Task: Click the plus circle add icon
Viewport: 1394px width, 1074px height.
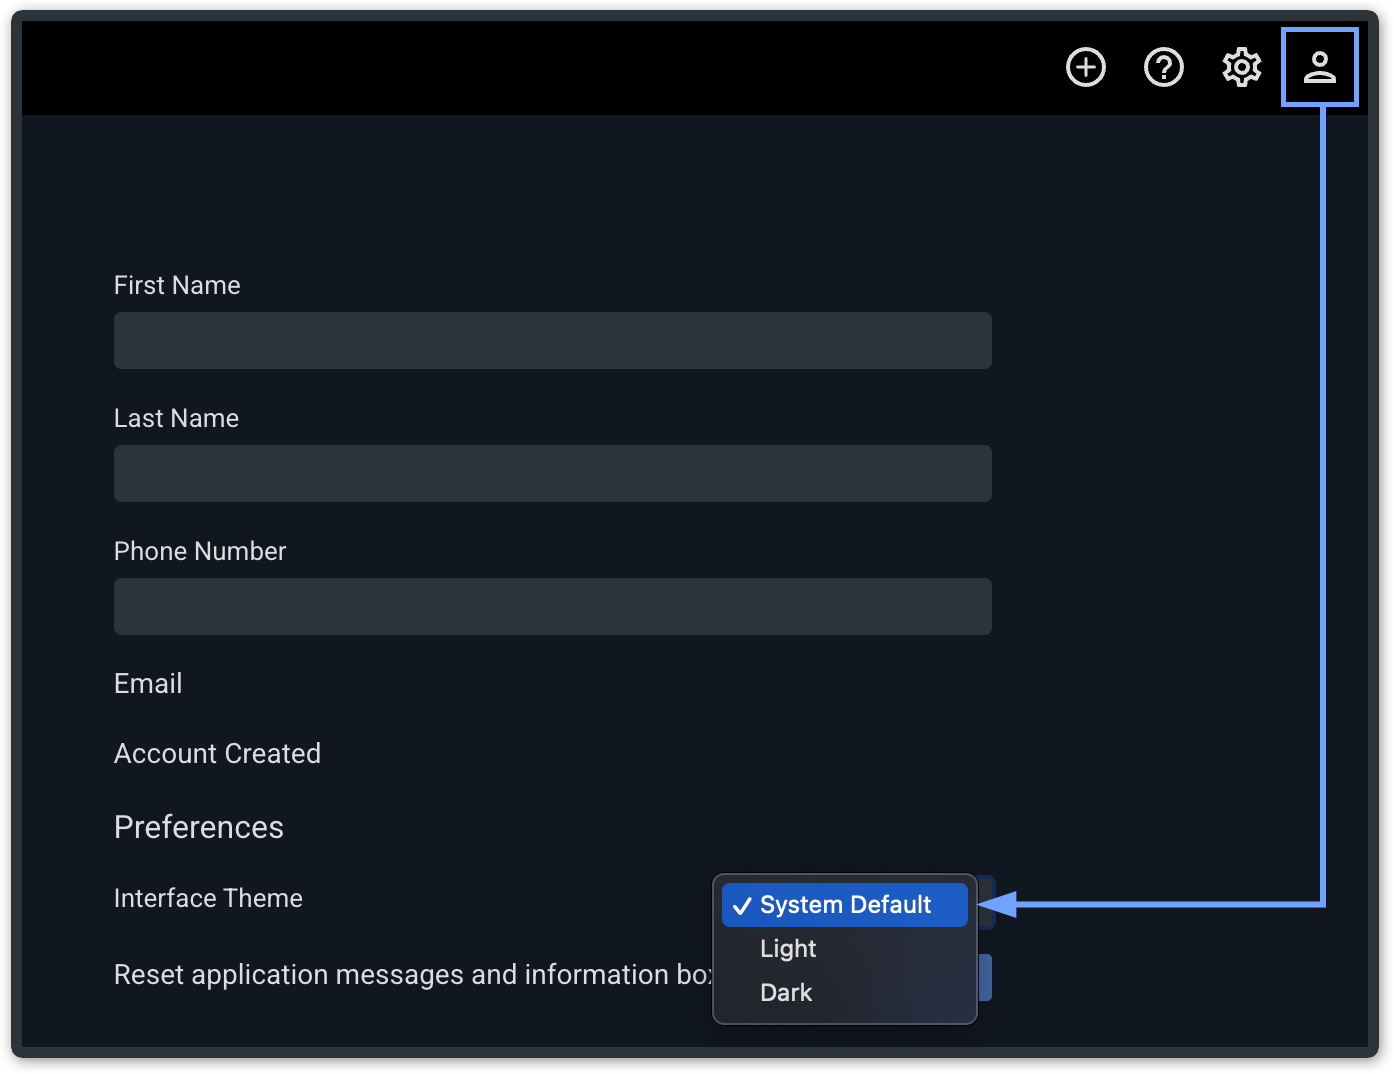Action: (x=1085, y=68)
